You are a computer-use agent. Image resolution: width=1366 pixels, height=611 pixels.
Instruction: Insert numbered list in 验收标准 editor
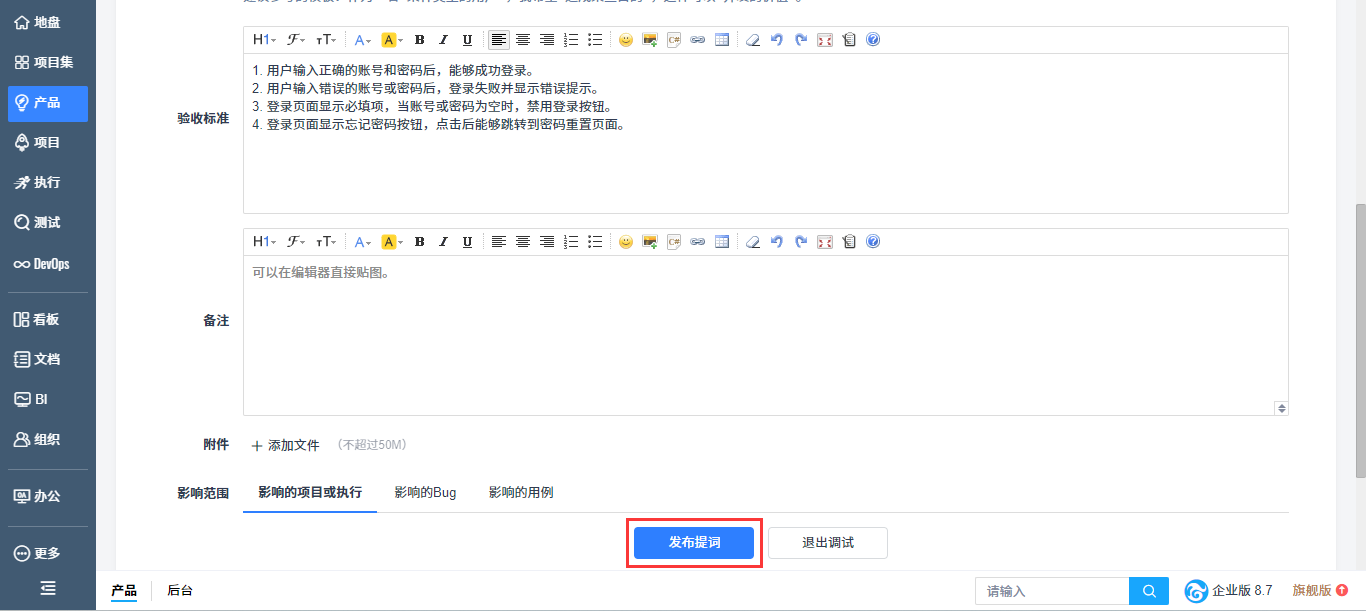[x=571, y=40]
